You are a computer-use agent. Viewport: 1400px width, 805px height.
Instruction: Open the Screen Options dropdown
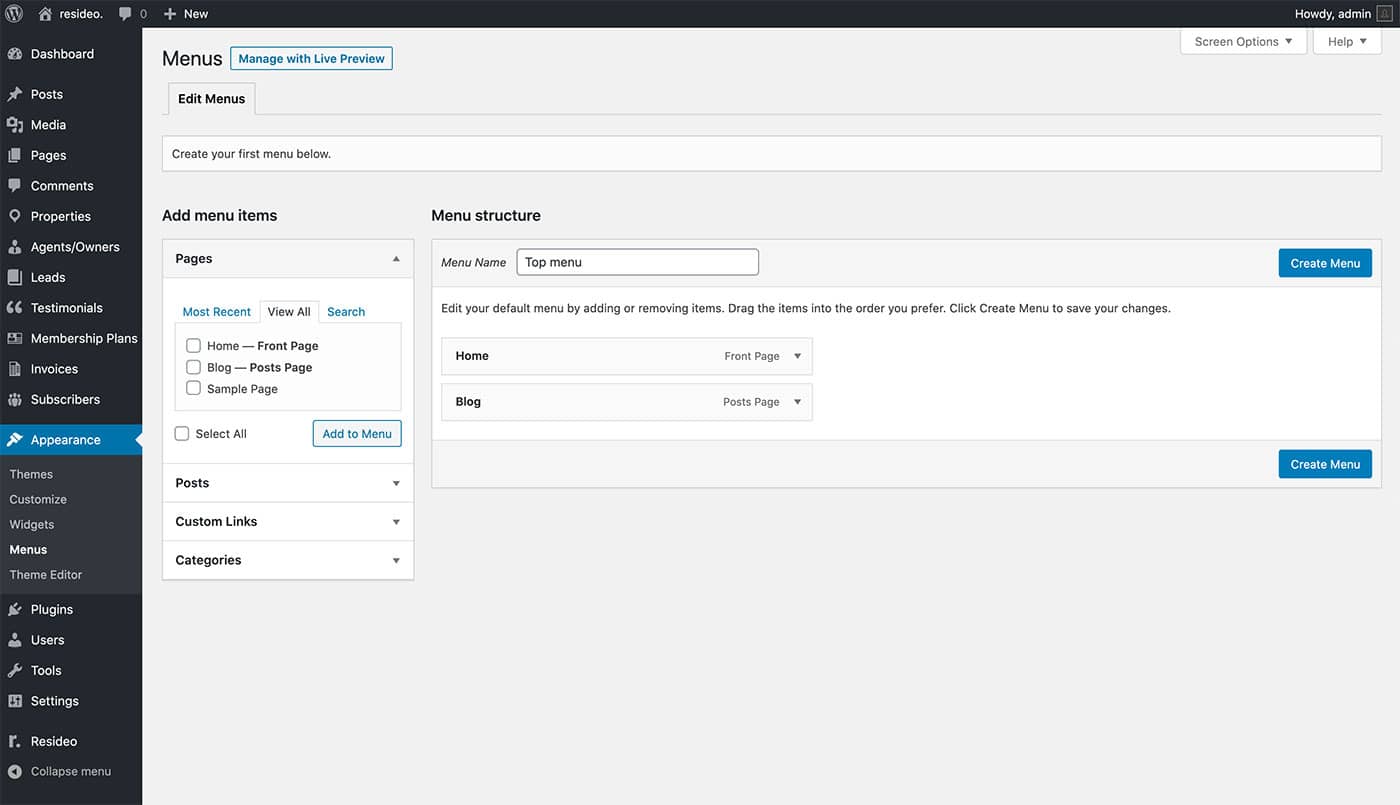(1242, 42)
